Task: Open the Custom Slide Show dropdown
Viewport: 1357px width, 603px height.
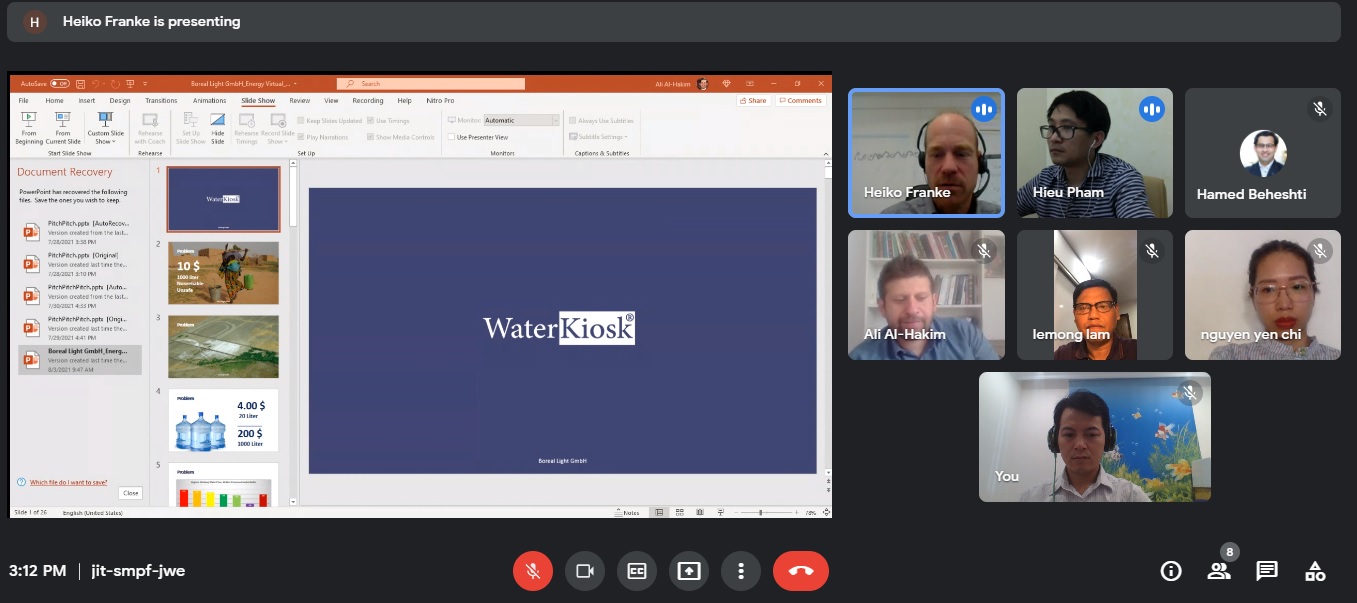Action: (x=105, y=128)
